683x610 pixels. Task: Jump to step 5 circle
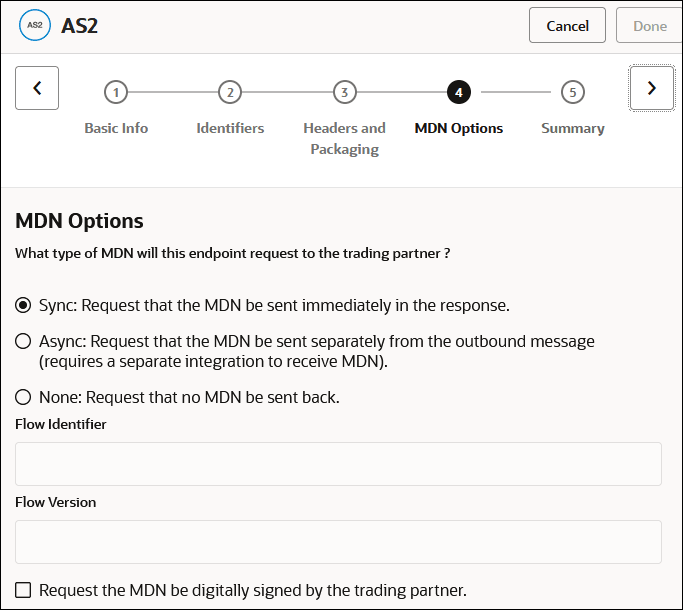point(572,93)
